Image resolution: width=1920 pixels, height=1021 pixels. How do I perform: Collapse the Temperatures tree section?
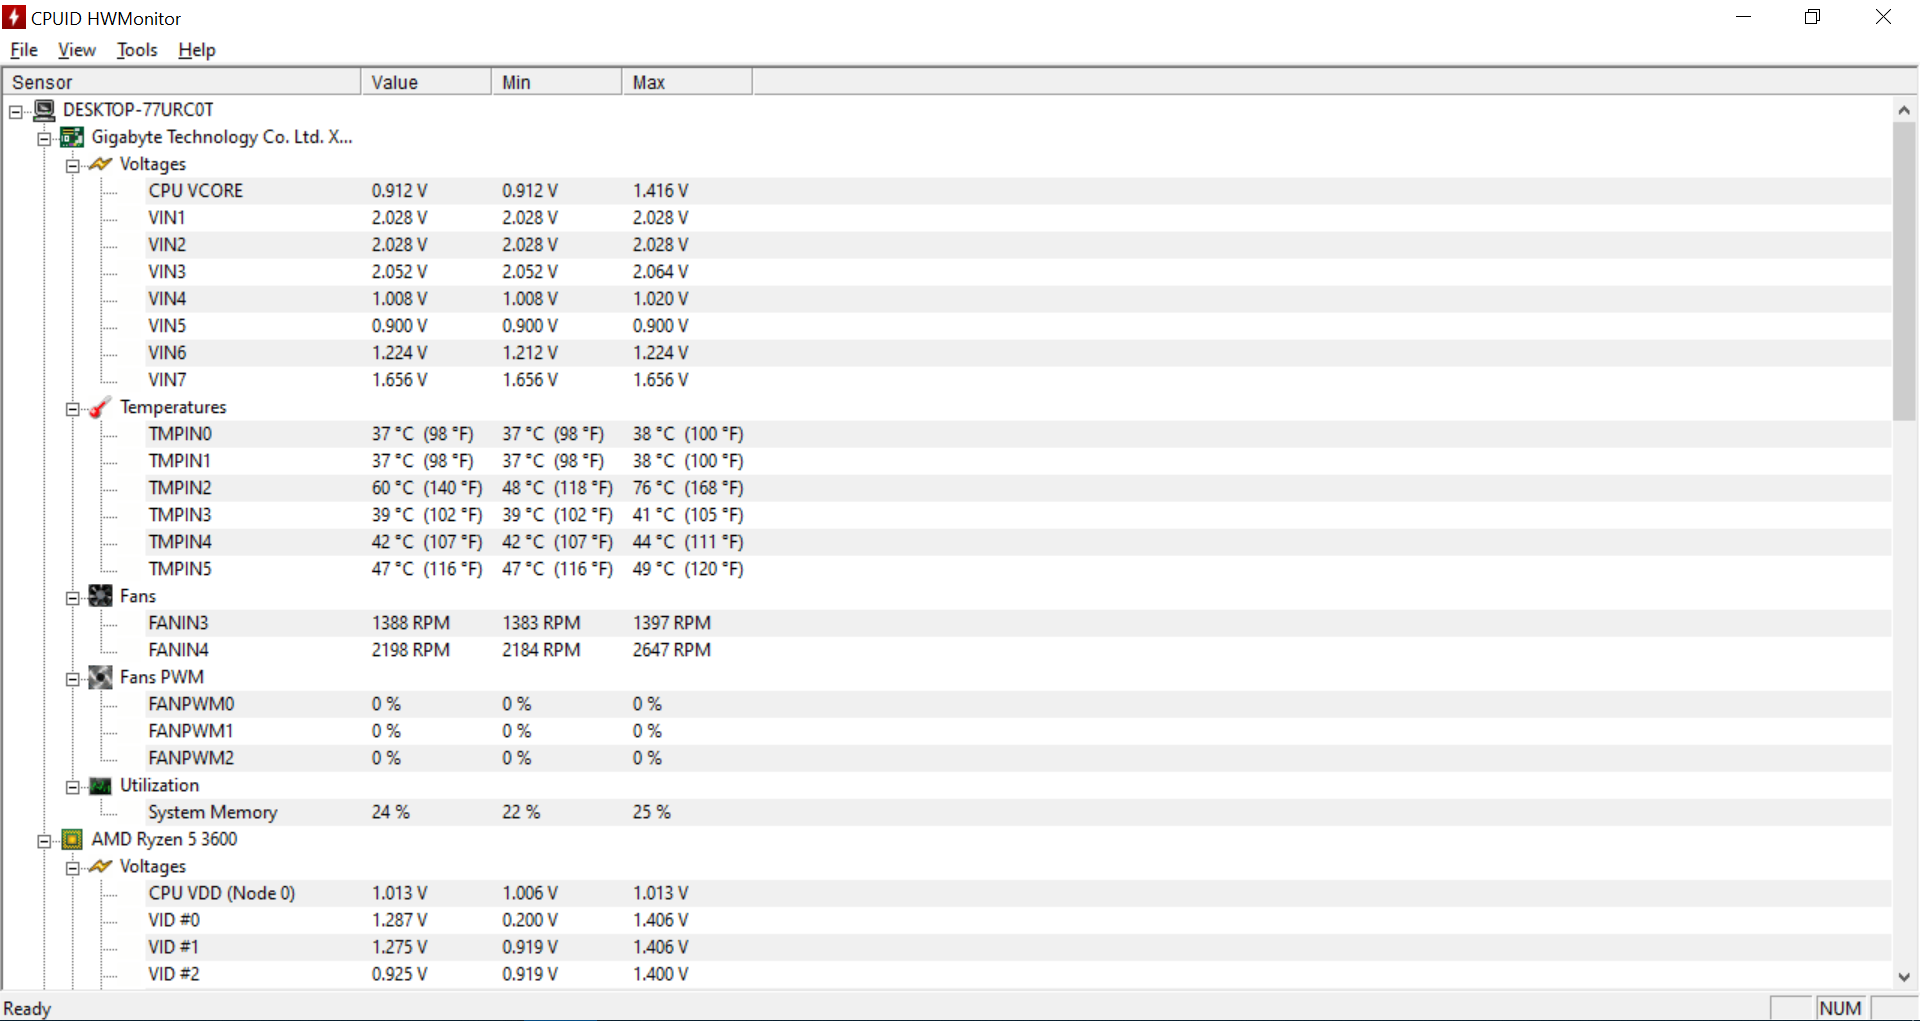73,409
